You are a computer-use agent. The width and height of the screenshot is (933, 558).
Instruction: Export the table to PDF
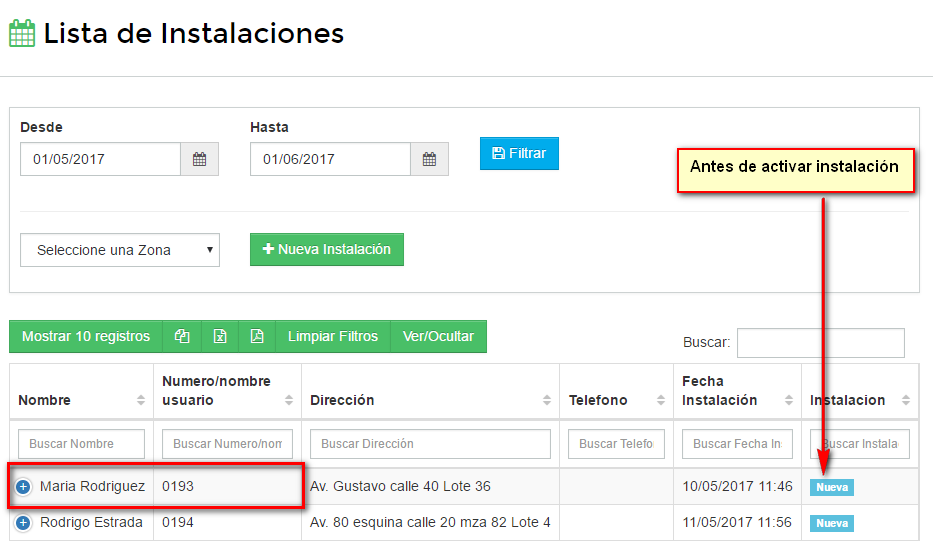257,337
